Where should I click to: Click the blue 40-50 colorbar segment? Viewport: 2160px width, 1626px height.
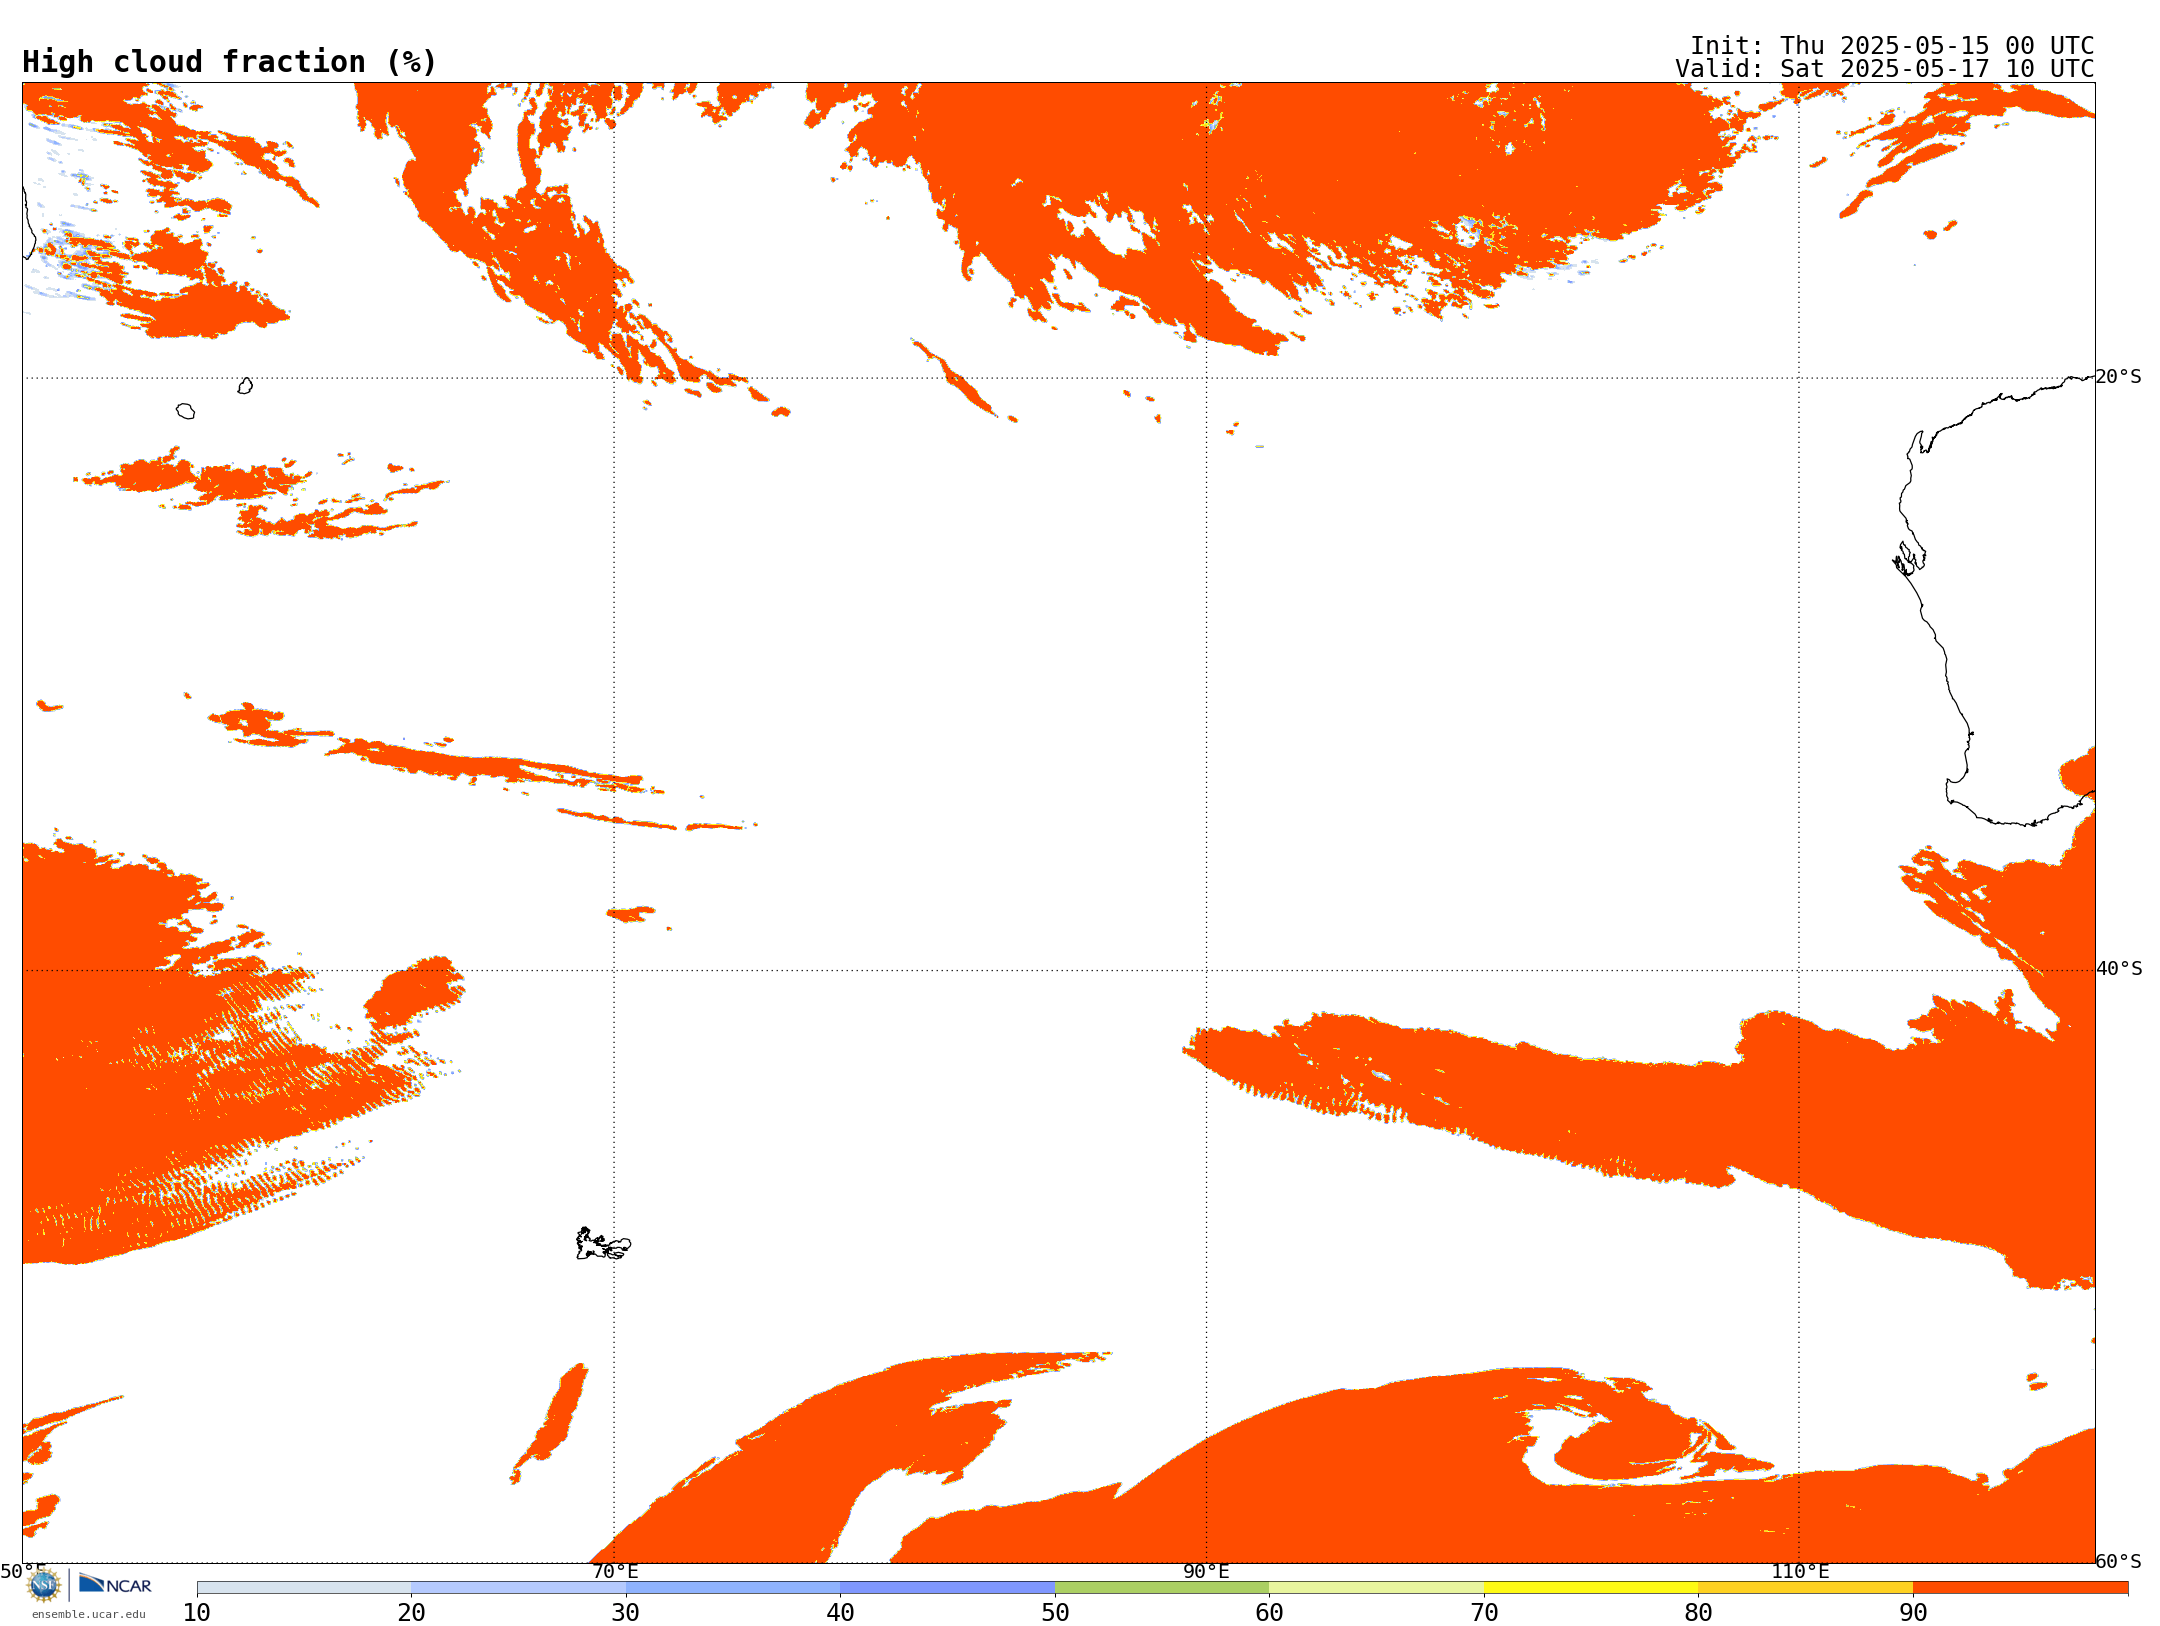947,1588
